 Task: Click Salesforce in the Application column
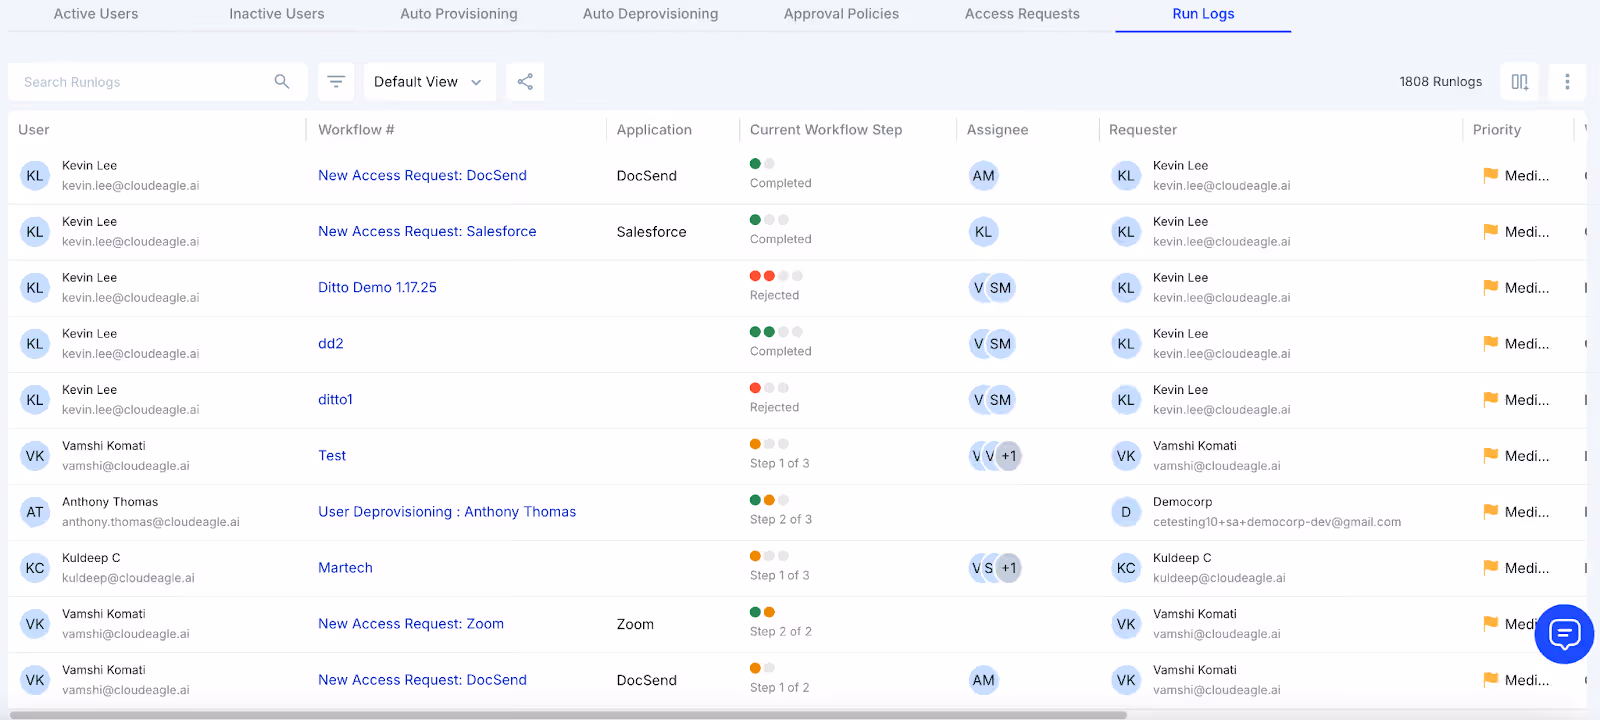click(651, 232)
